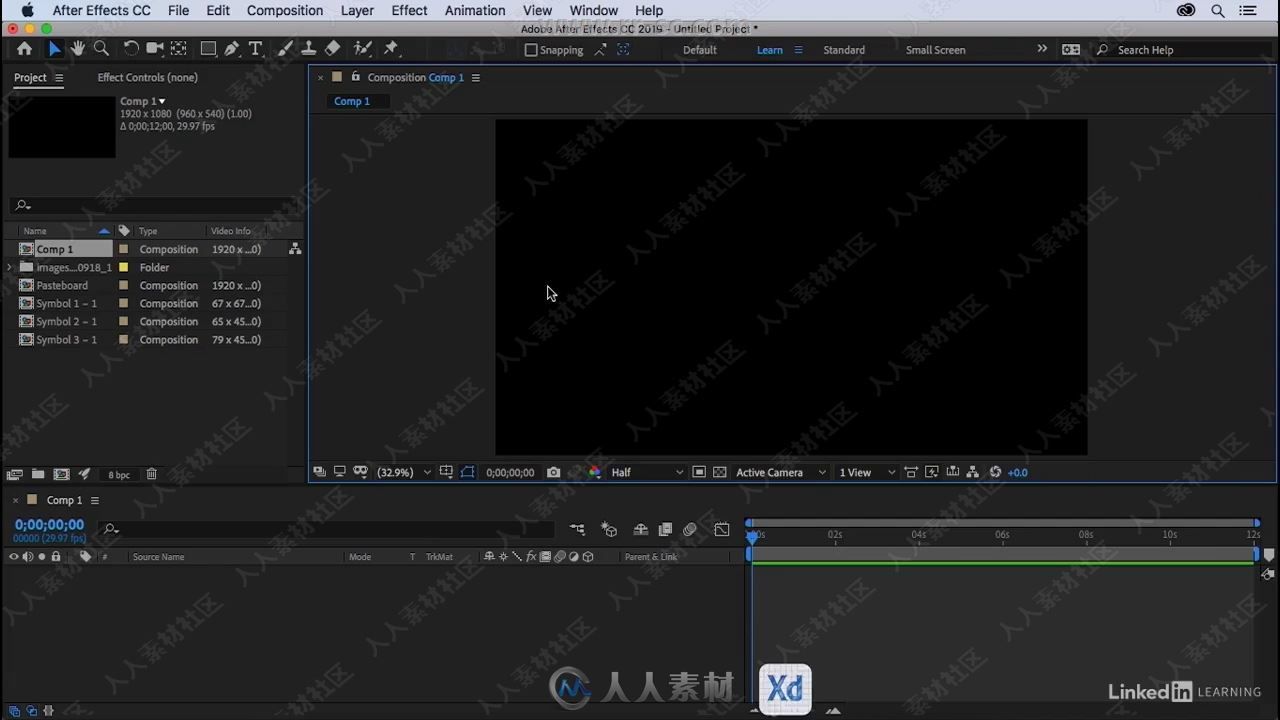Take a snapshot with the camera icon
Image resolution: width=1280 pixels, height=720 pixels.
tap(553, 472)
